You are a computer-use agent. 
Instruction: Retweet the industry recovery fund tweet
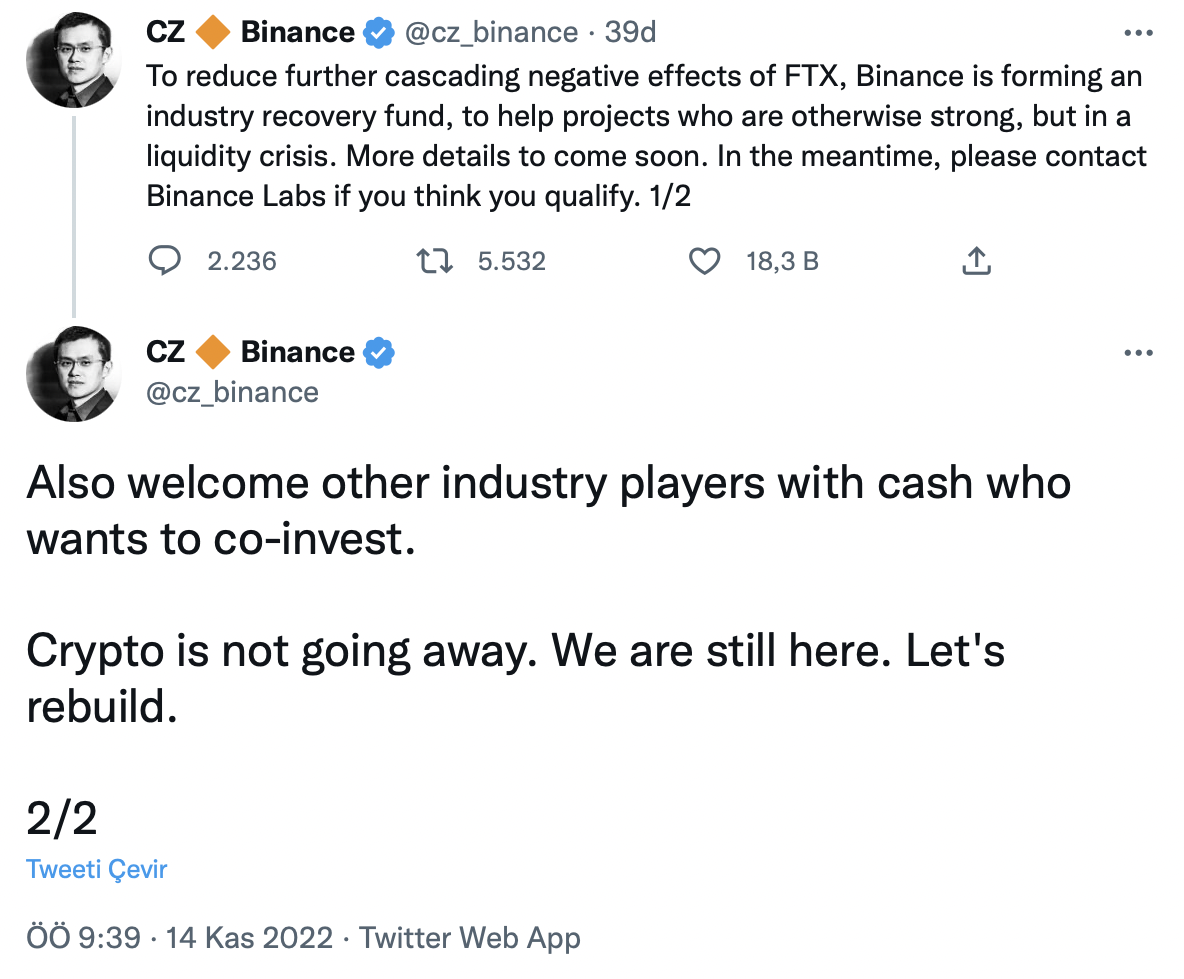pos(434,261)
